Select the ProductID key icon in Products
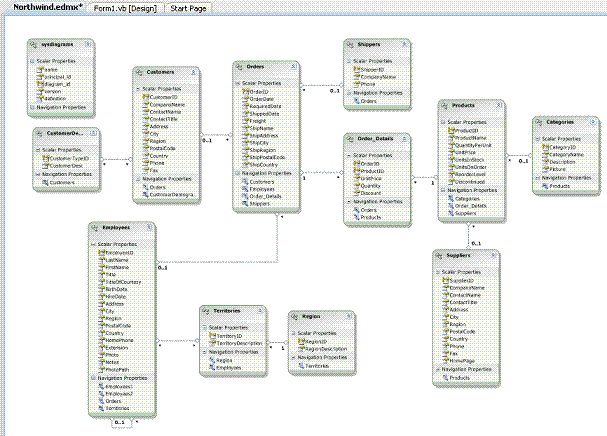 [x=451, y=130]
